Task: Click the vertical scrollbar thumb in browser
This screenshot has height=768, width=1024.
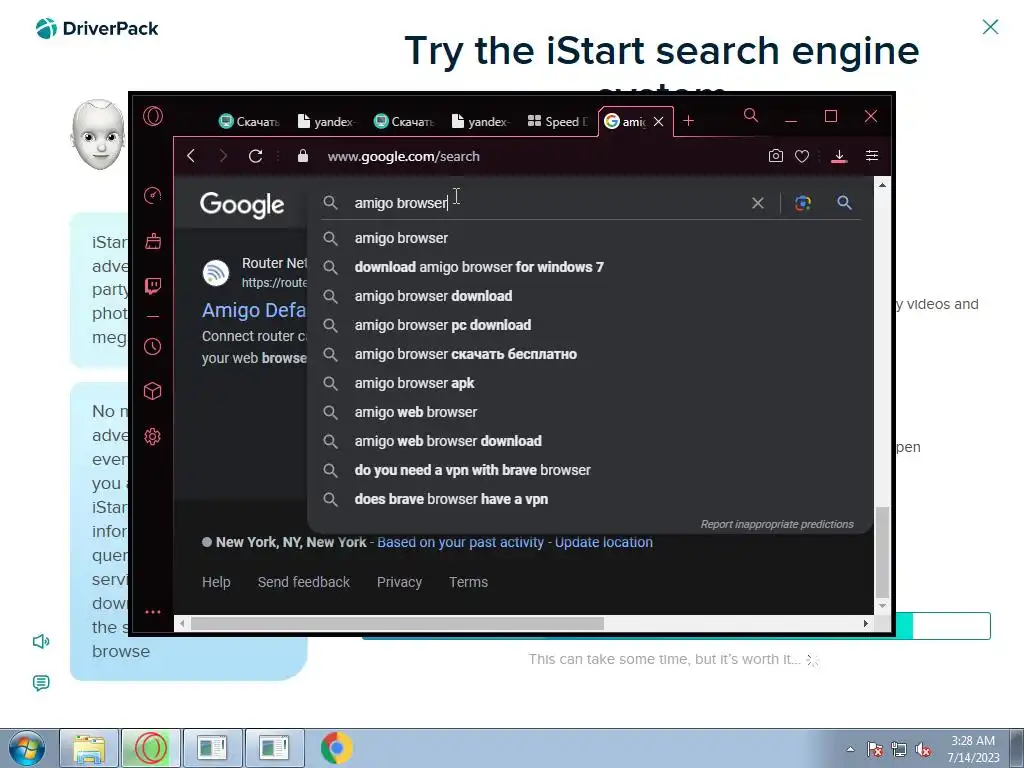Action: tap(882, 552)
